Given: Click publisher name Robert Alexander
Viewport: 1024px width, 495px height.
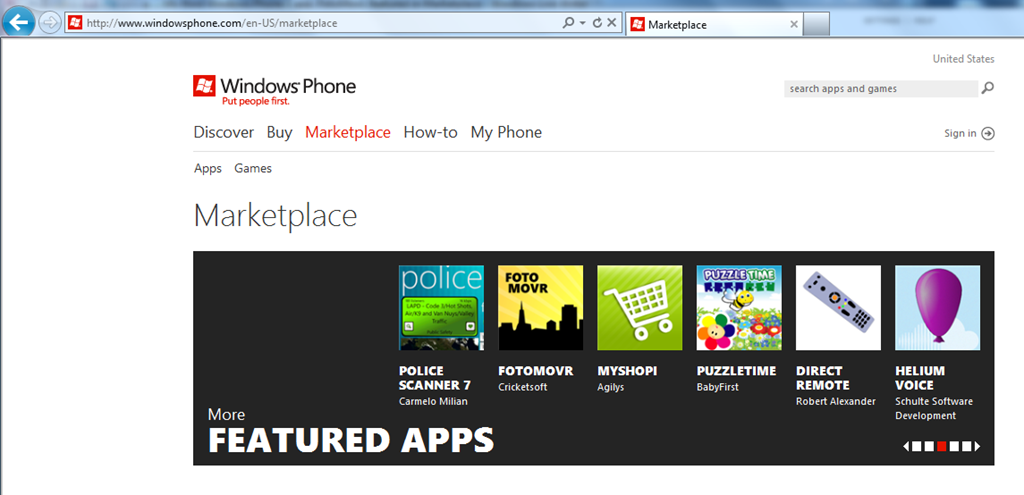Looking at the screenshot, I should [836, 402].
